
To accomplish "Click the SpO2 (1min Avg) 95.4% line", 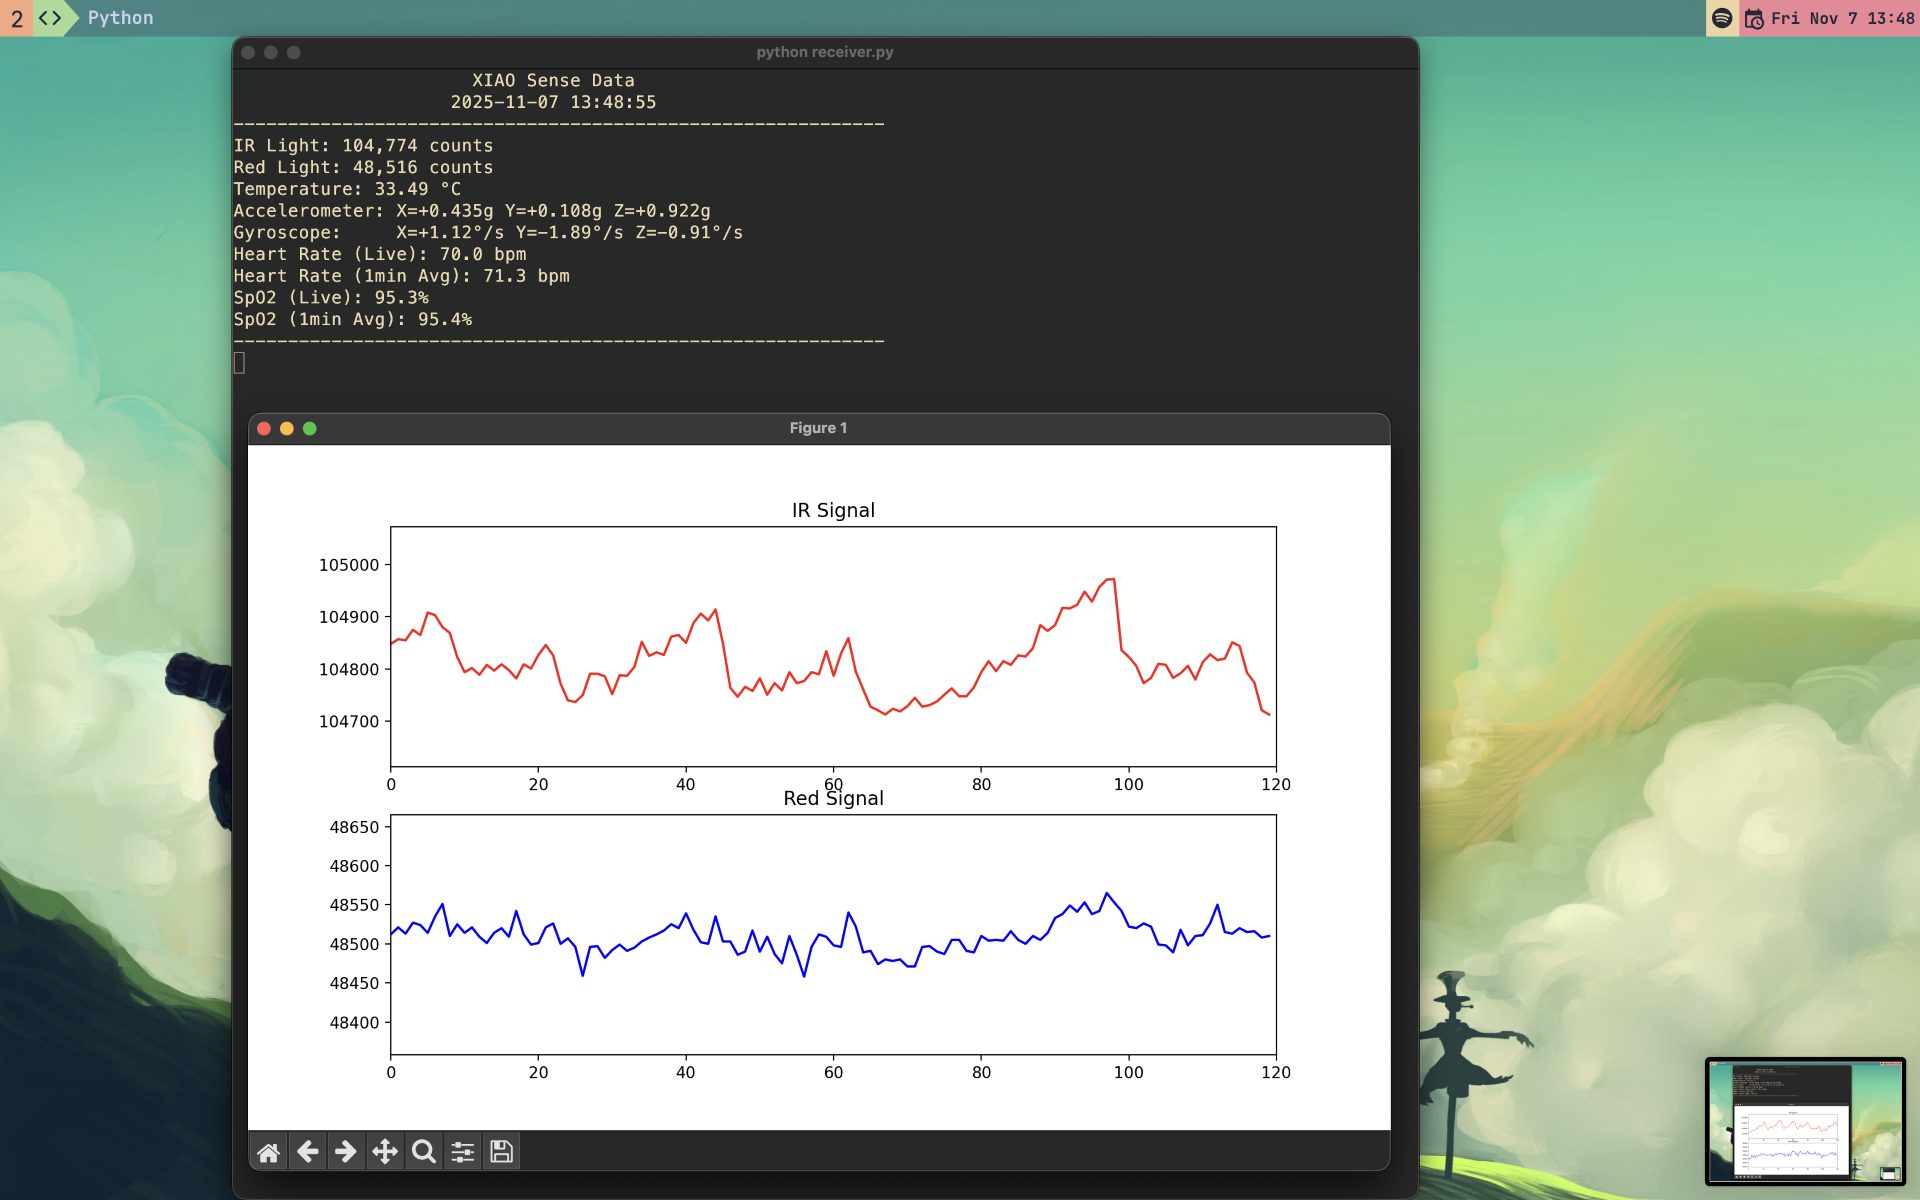I will click(x=353, y=319).
